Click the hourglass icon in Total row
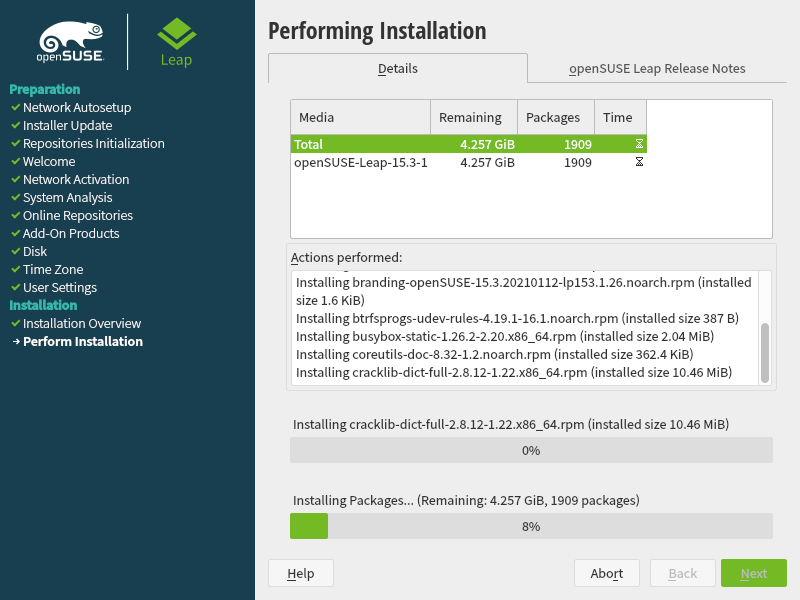The height and width of the screenshot is (600, 800). (x=639, y=144)
